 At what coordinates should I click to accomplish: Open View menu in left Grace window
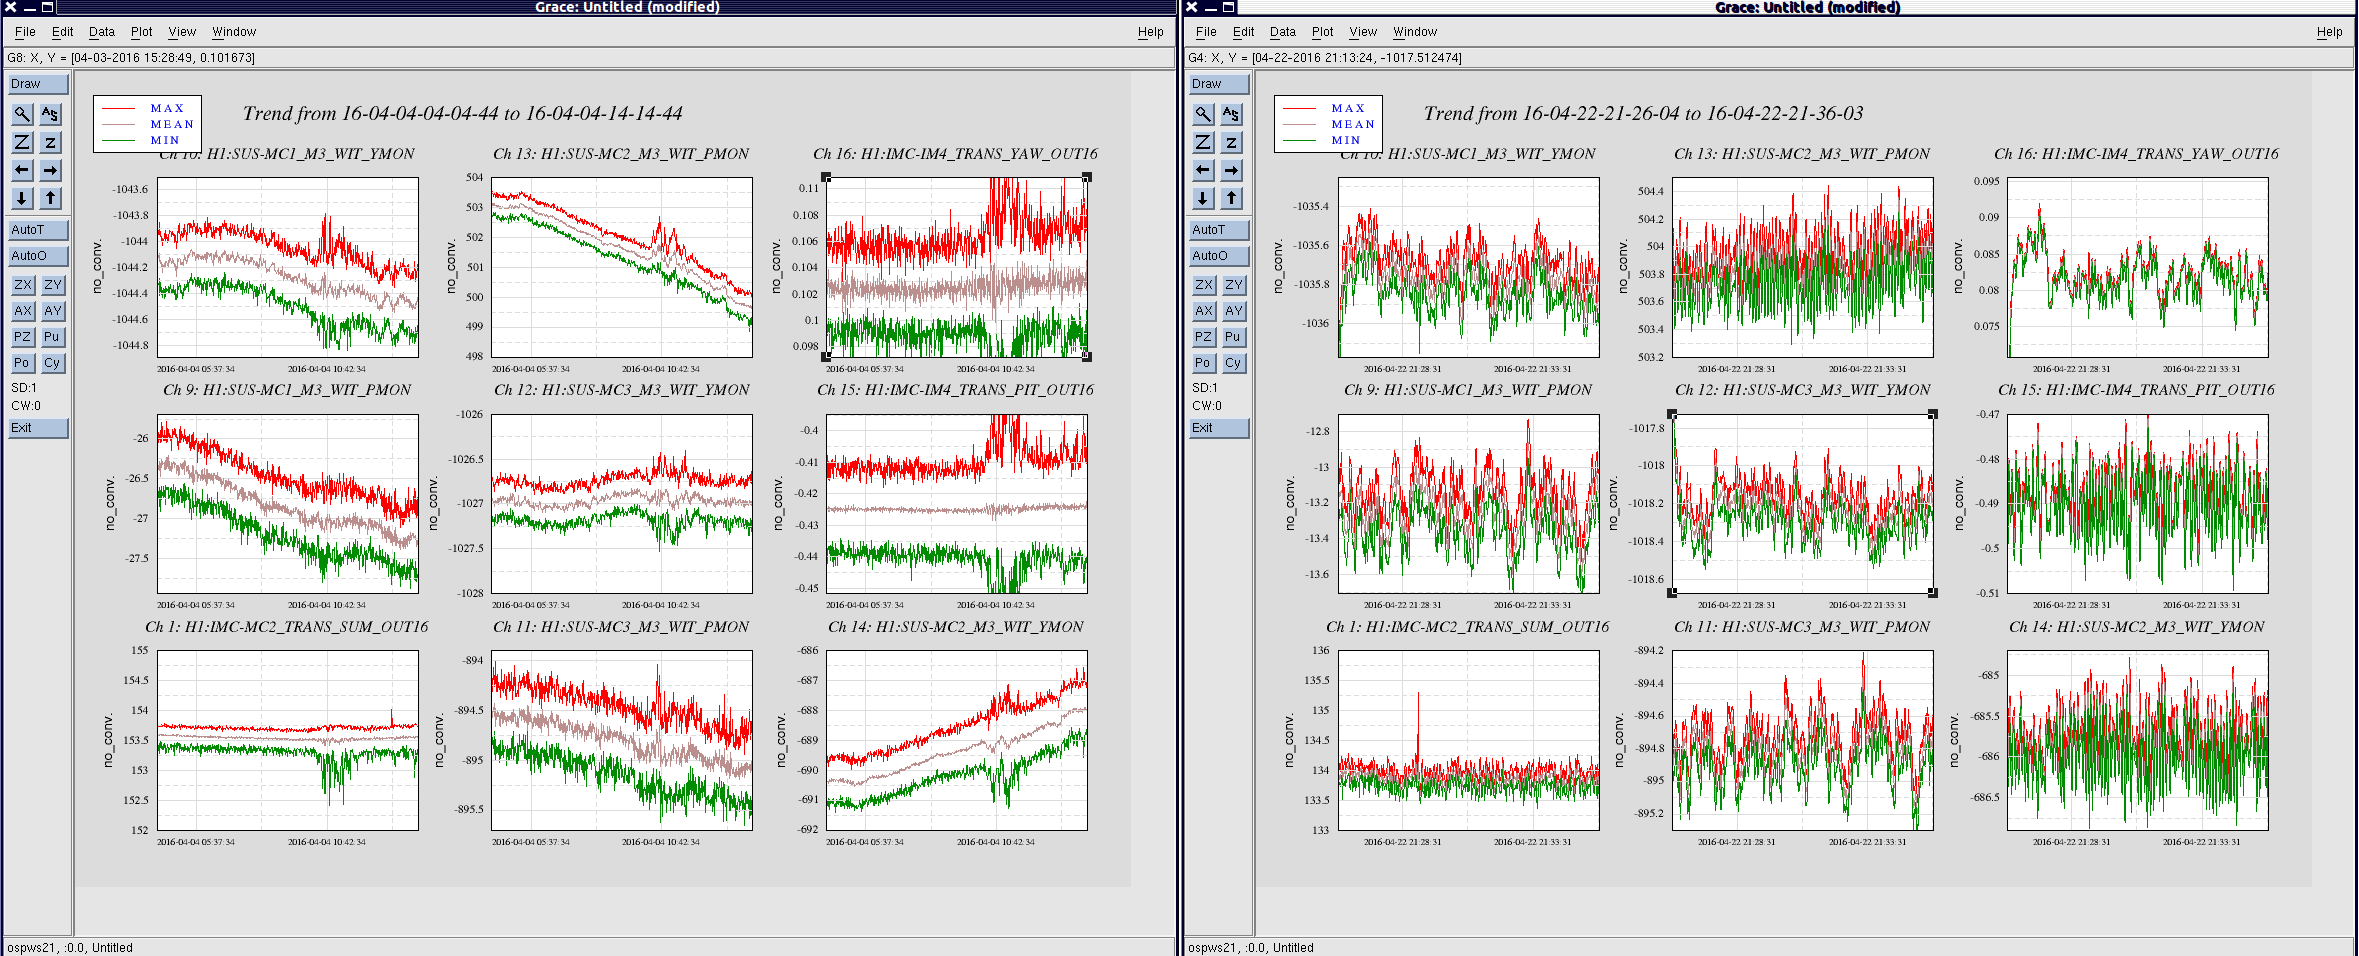click(x=182, y=32)
